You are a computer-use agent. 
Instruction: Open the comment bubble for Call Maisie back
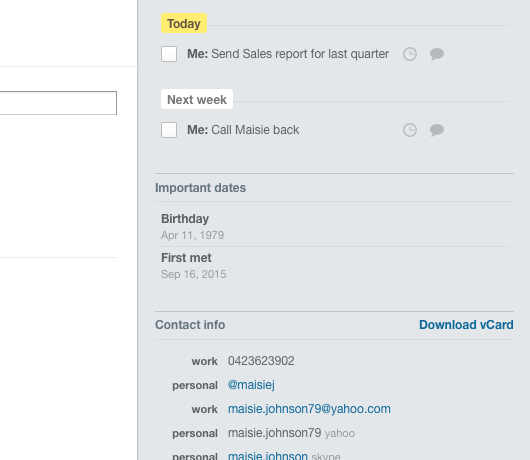pos(437,130)
